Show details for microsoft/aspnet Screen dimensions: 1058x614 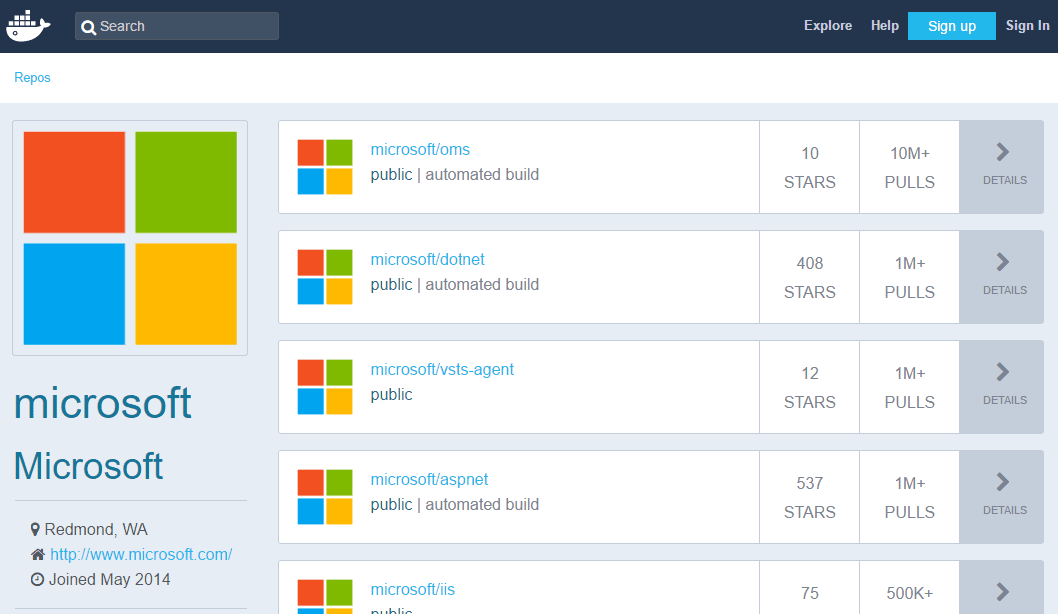point(1004,496)
